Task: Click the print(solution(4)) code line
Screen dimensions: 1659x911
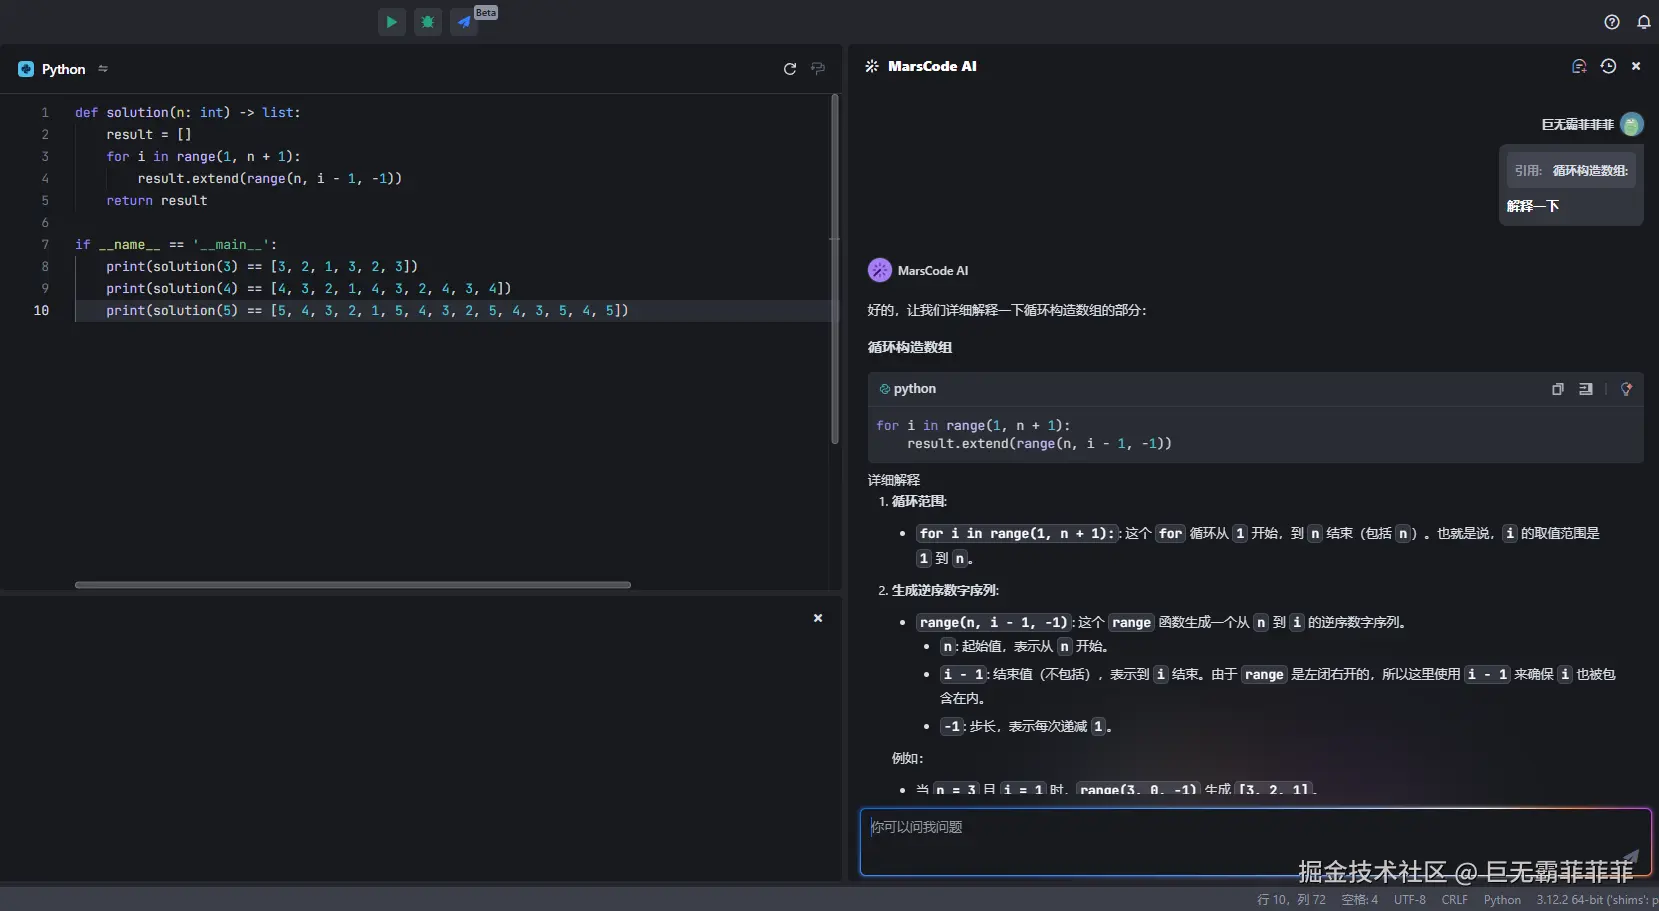Action: 309,288
